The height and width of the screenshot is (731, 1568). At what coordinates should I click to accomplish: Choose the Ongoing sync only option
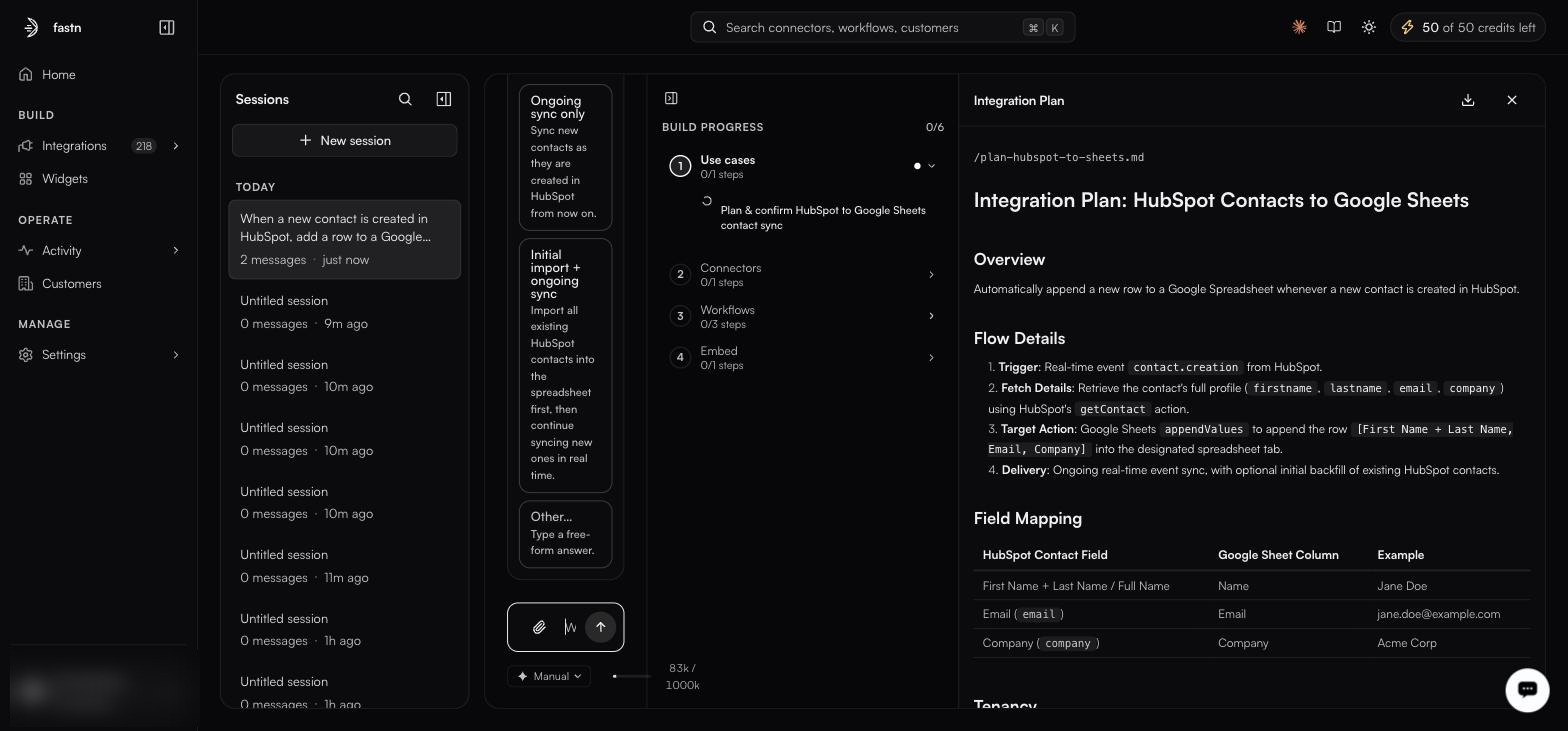point(565,157)
